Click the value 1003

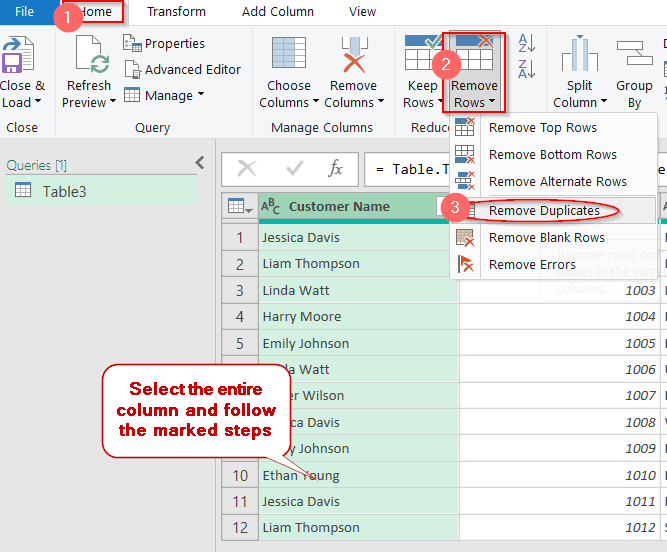coord(640,290)
